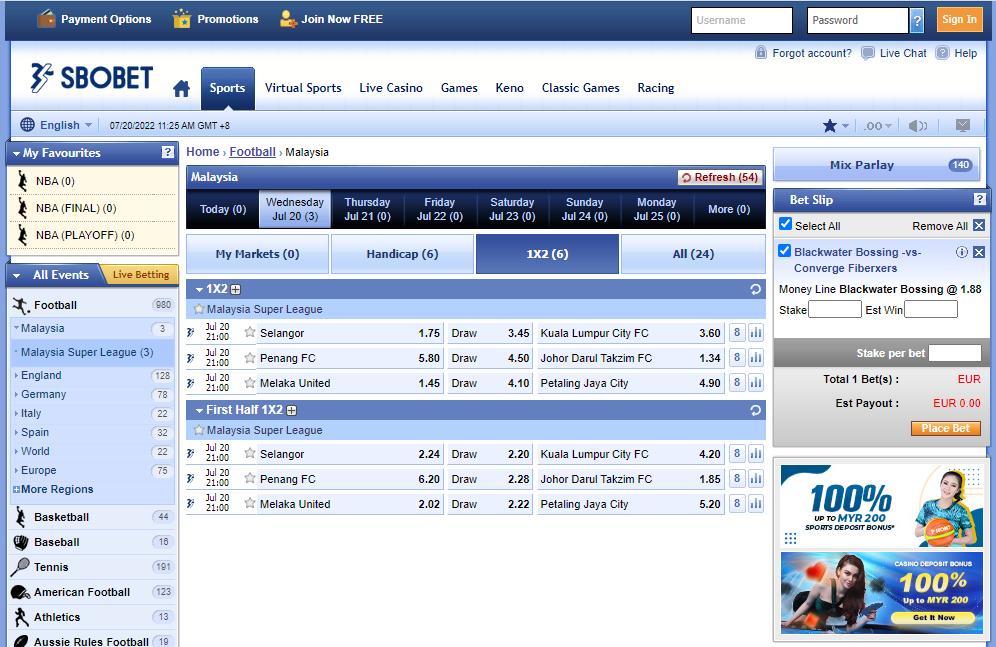Click the sound speaker icon

coord(917,126)
